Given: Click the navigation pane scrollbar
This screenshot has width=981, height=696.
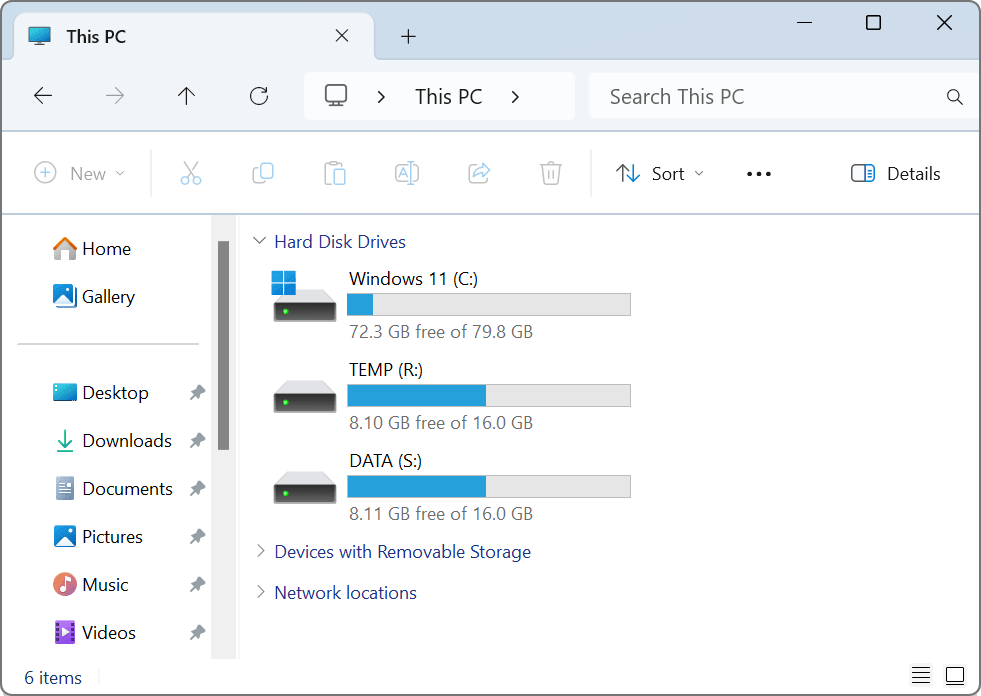Looking at the screenshot, I should (223, 345).
